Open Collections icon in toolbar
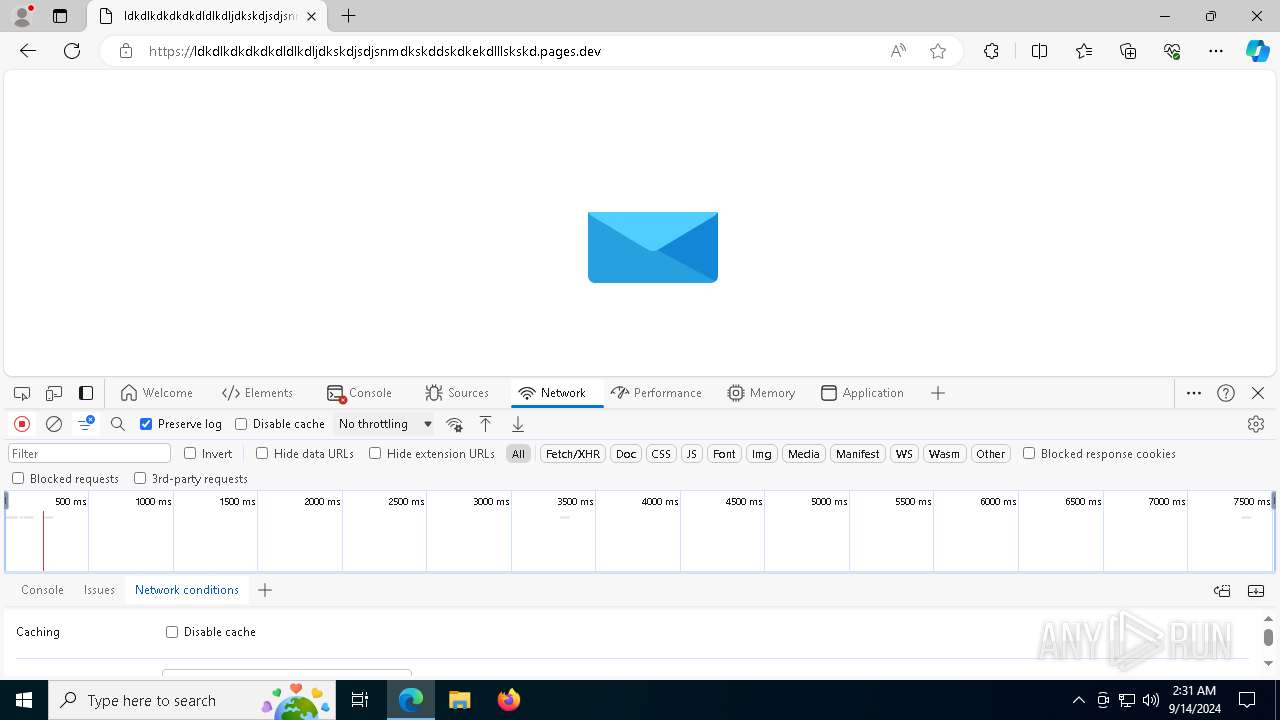Viewport: 1280px width, 720px height. pos(1128,51)
